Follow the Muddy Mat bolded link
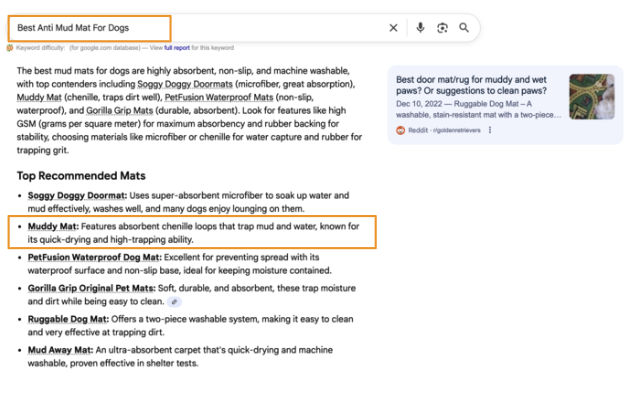This screenshot has width=636, height=401. click(47, 227)
